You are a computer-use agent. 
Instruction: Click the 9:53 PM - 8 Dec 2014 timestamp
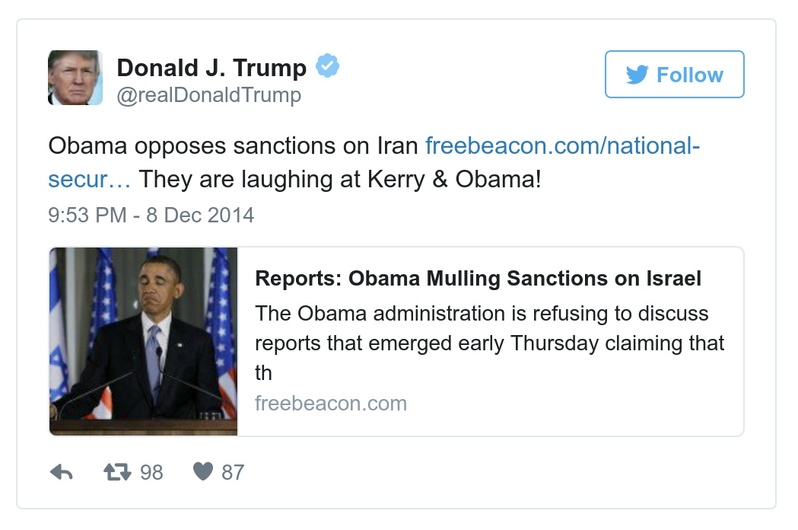[x=151, y=214]
